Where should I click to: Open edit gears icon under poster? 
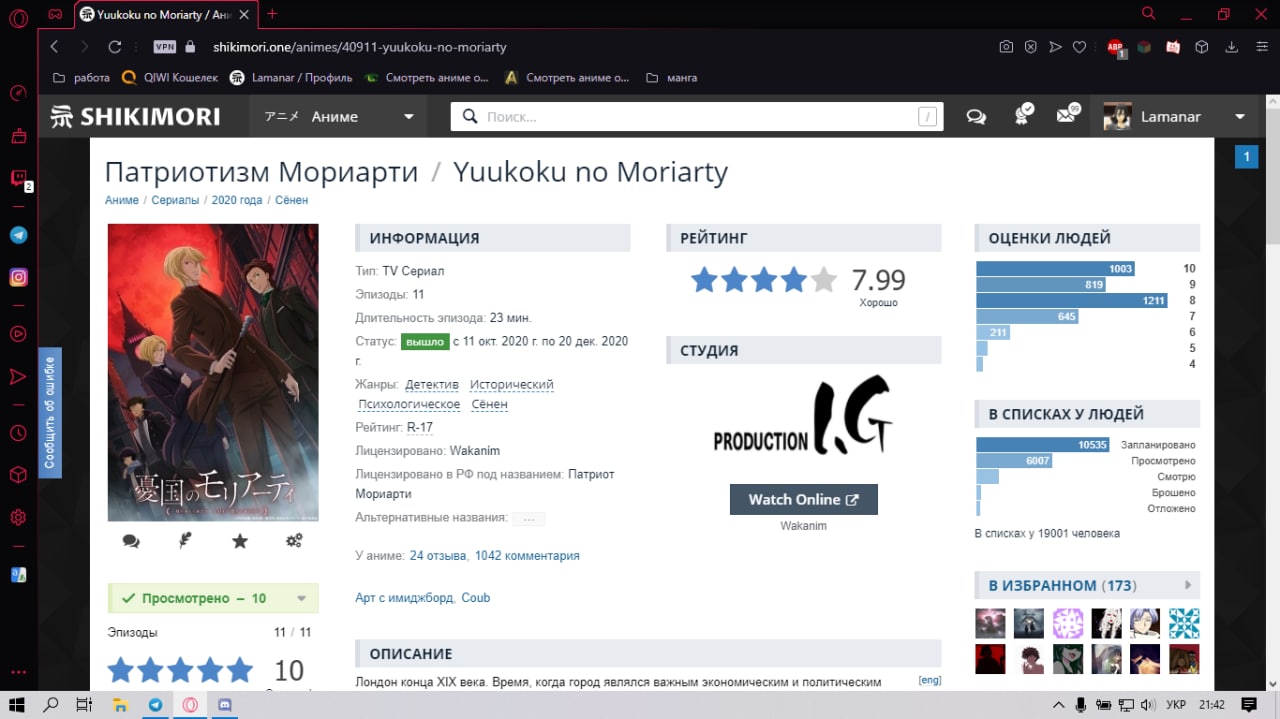pyautogui.click(x=294, y=541)
